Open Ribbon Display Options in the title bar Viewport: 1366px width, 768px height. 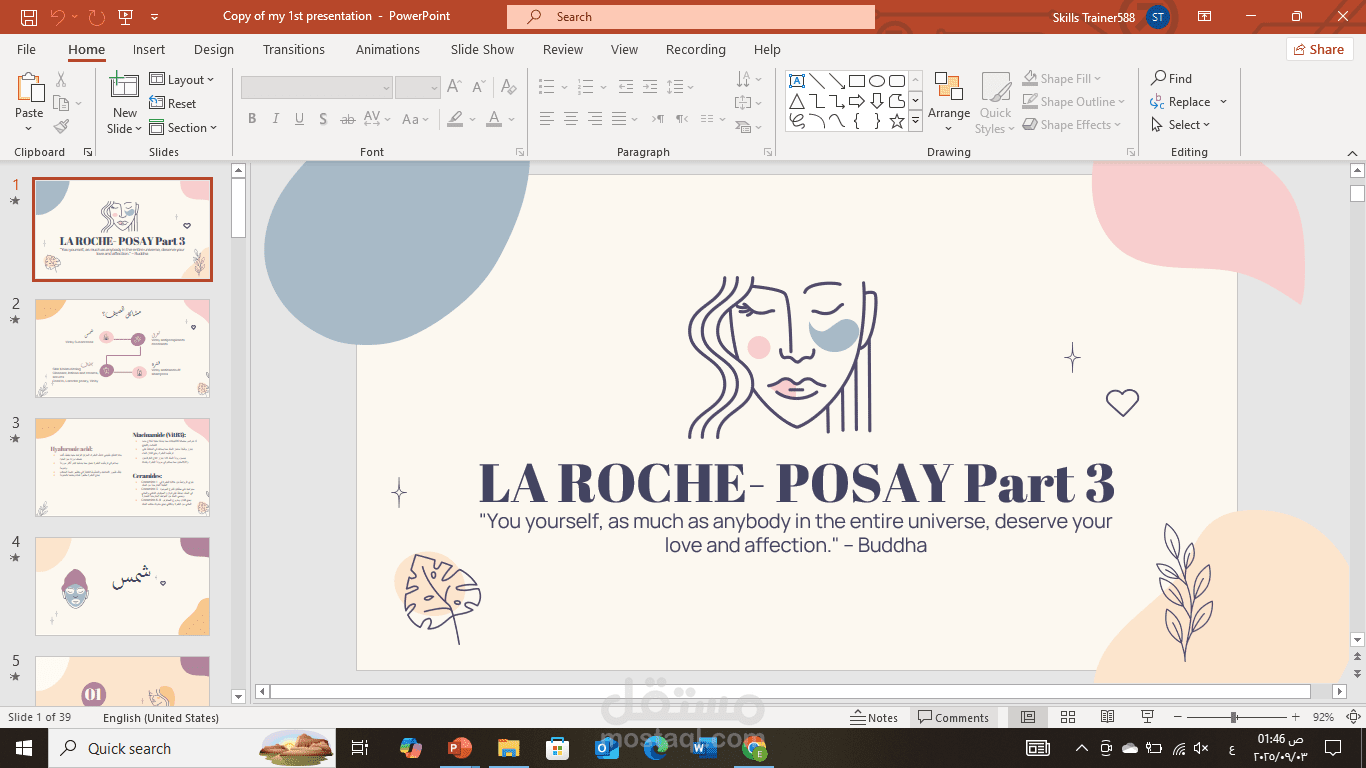pos(1205,16)
